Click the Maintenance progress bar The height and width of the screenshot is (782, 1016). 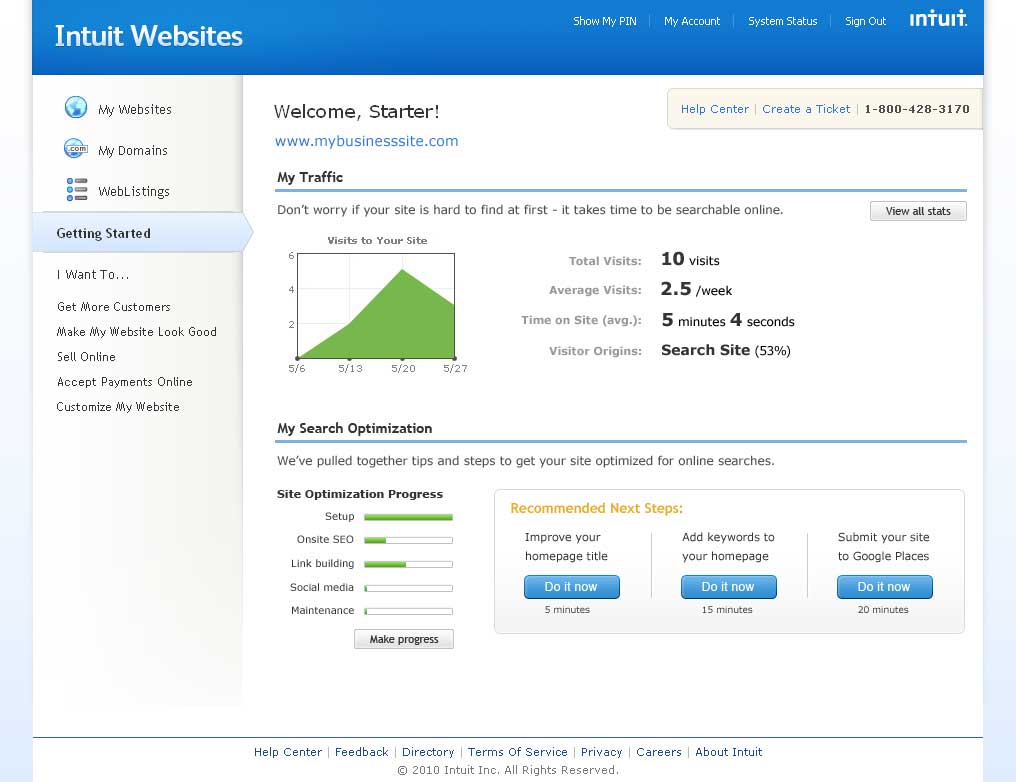click(x=408, y=611)
